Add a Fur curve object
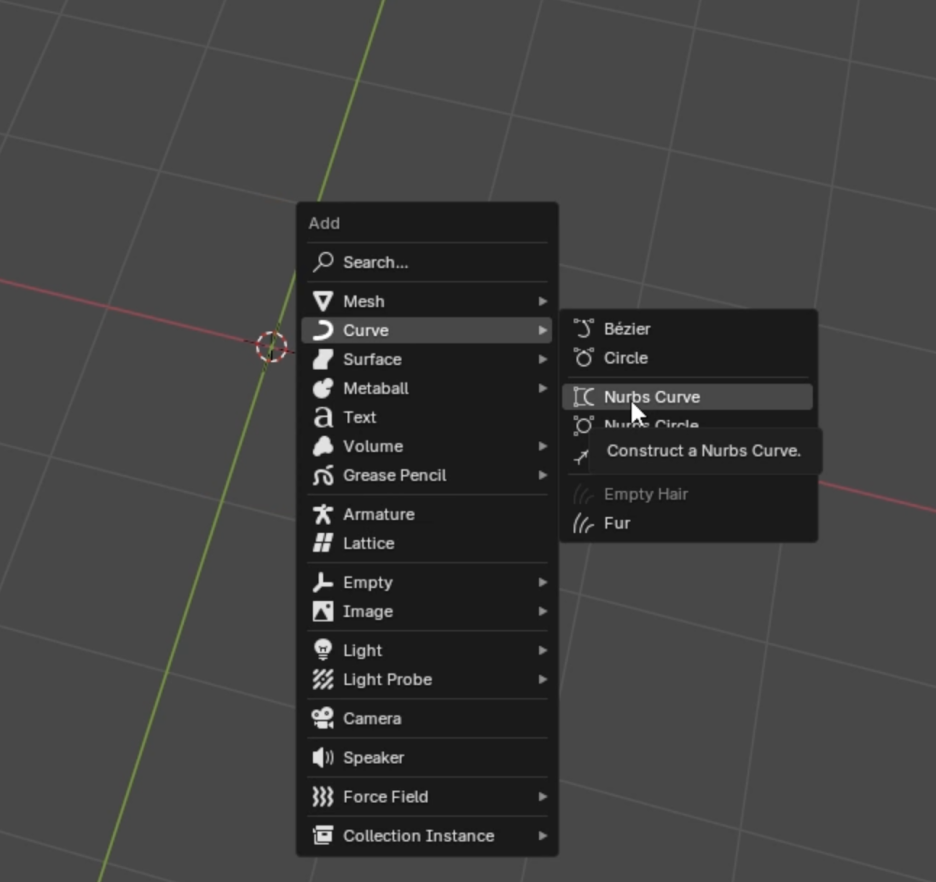936x882 pixels. (688, 523)
